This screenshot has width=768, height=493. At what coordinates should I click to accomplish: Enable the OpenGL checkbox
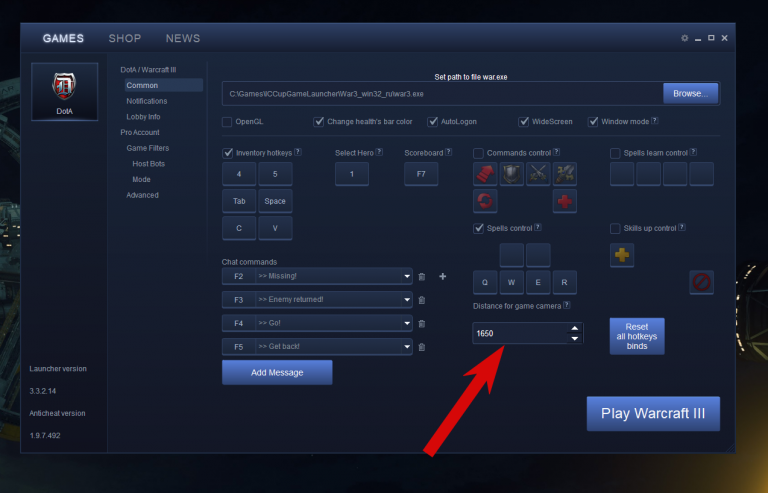[x=227, y=121]
